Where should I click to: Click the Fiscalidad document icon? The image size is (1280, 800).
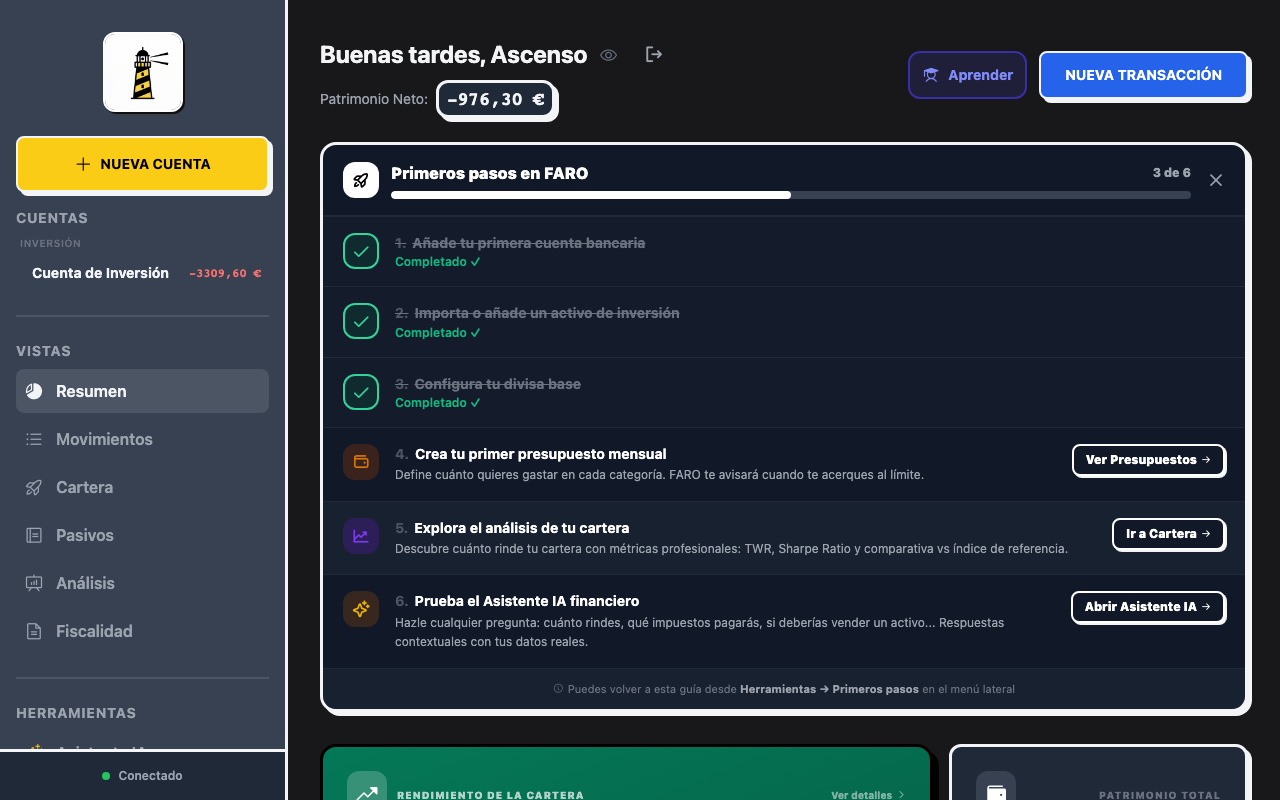tap(34, 631)
